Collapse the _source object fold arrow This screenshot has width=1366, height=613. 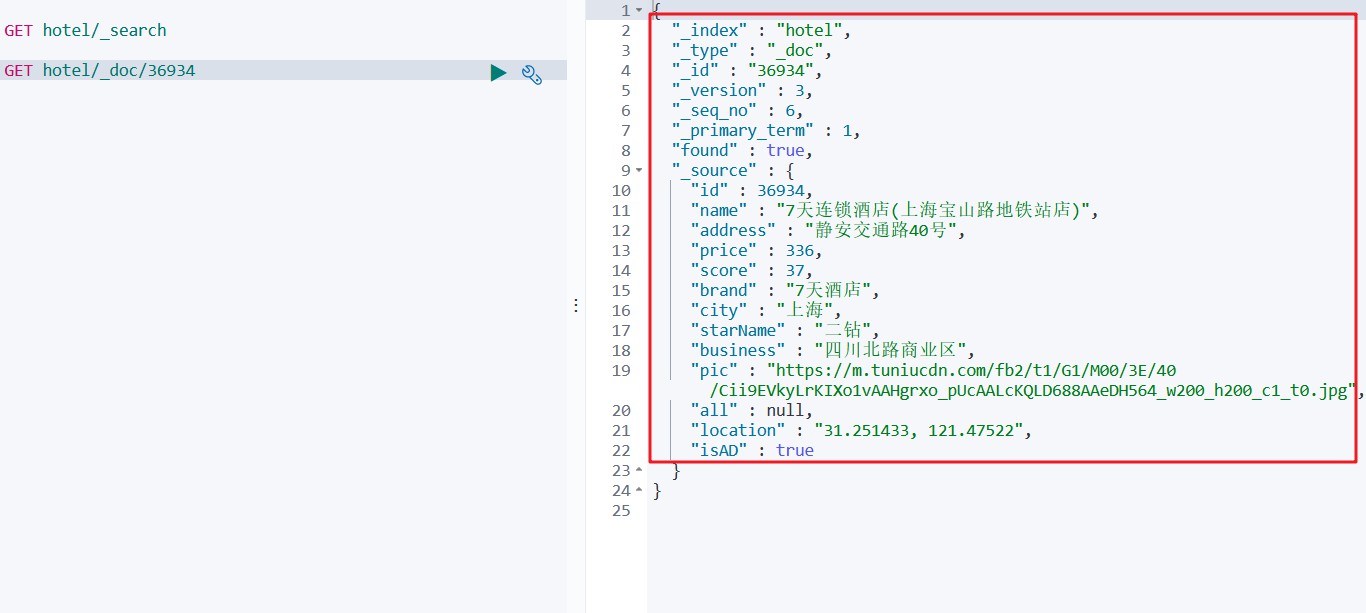click(x=640, y=170)
